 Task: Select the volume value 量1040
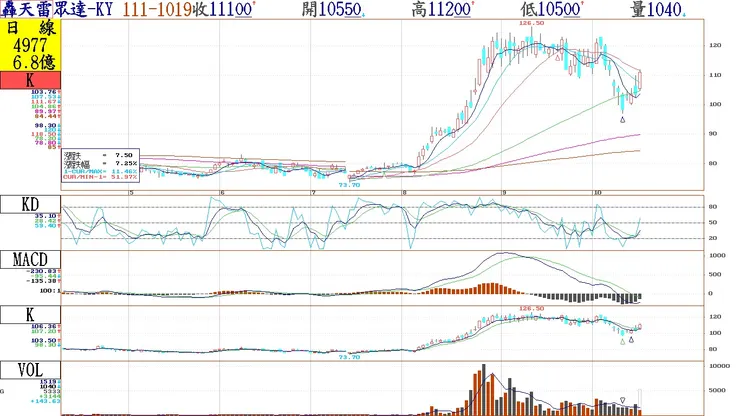click(656, 9)
